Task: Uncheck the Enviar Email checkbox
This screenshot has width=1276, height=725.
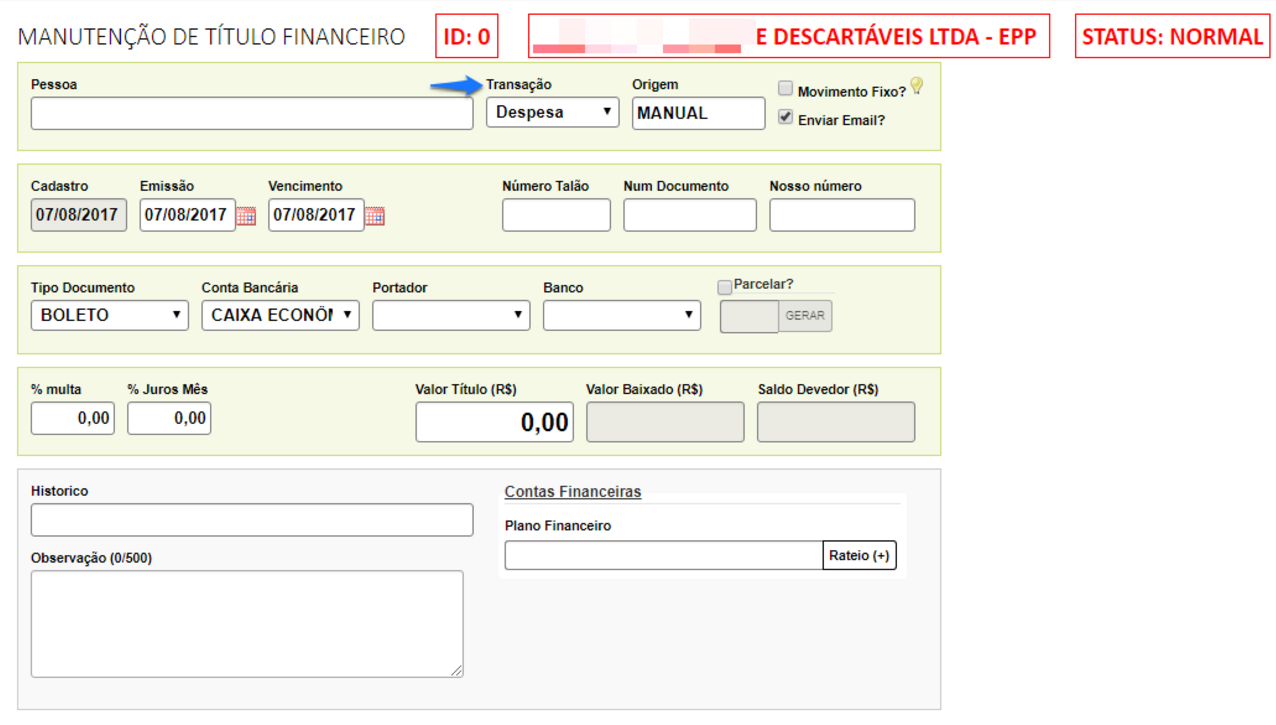Action: point(786,118)
